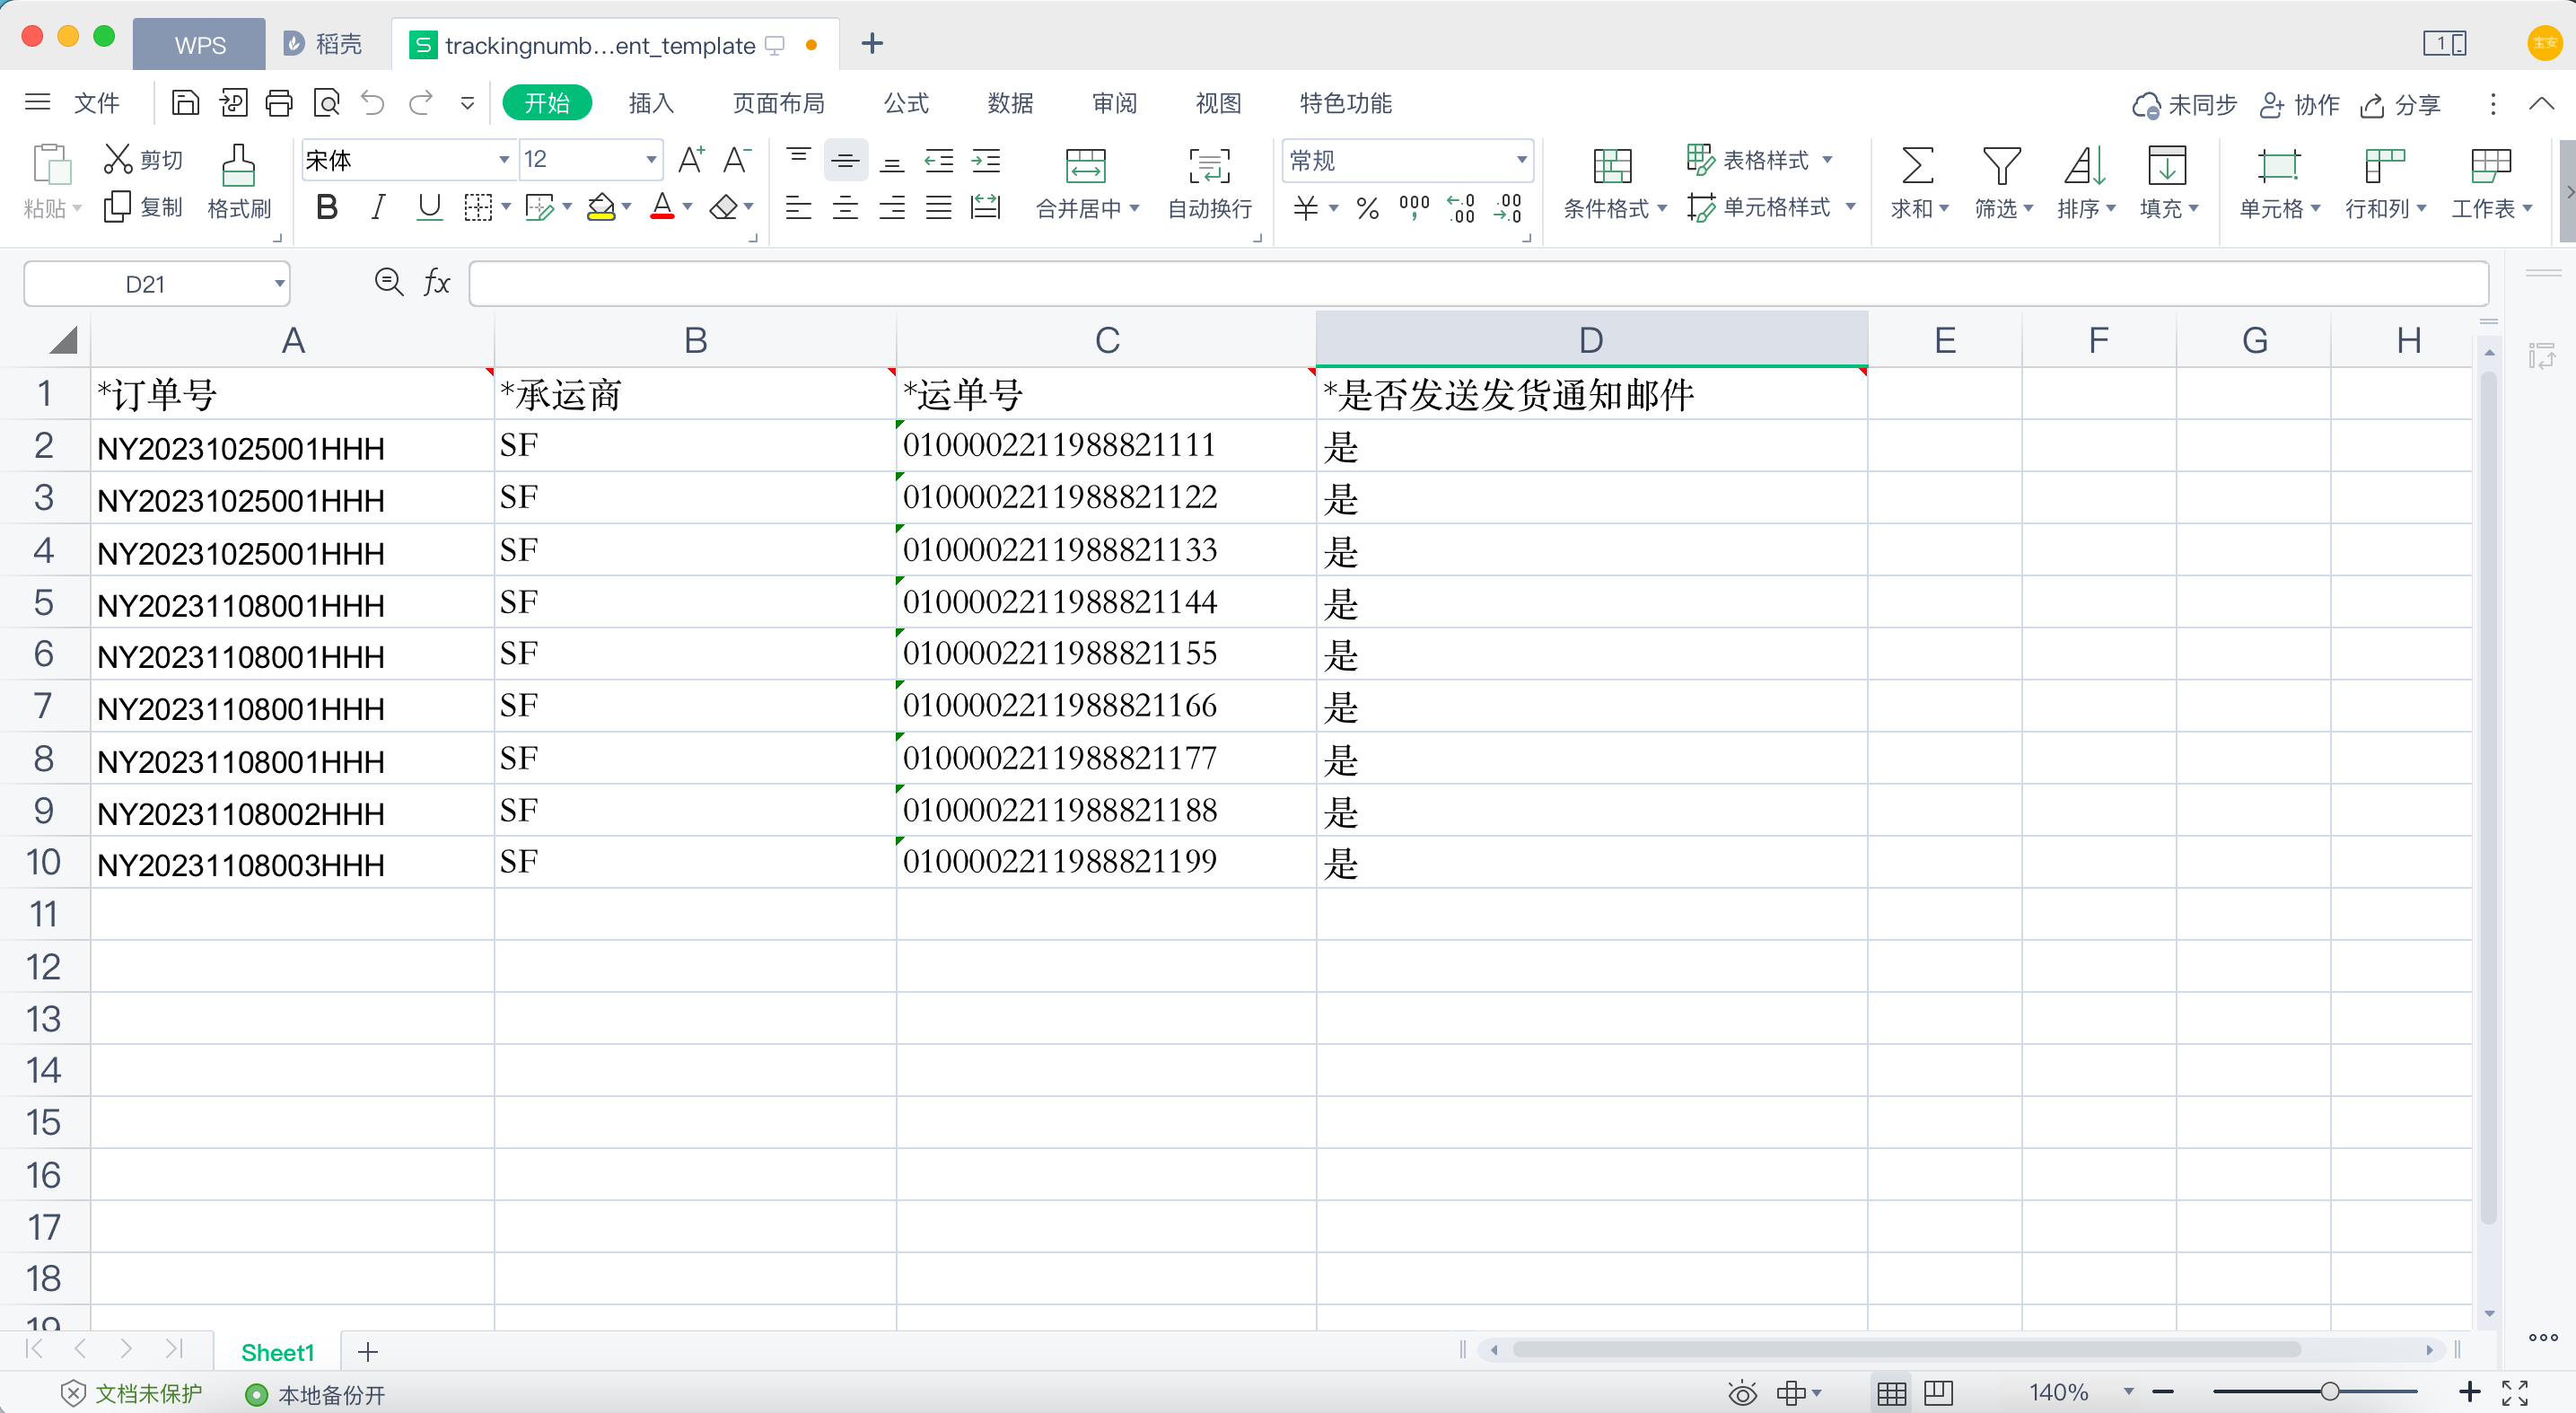The image size is (2576, 1413).
Task: Toggle bold formatting button
Action: (x=326, y=208)
